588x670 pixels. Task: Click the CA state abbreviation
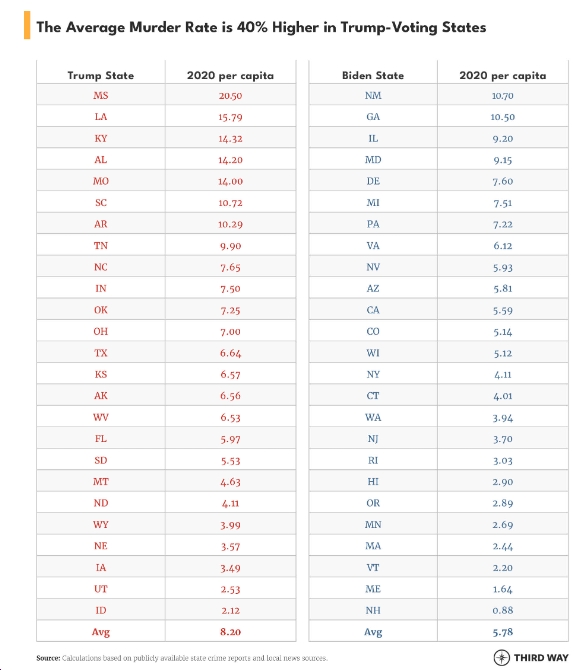373,310
